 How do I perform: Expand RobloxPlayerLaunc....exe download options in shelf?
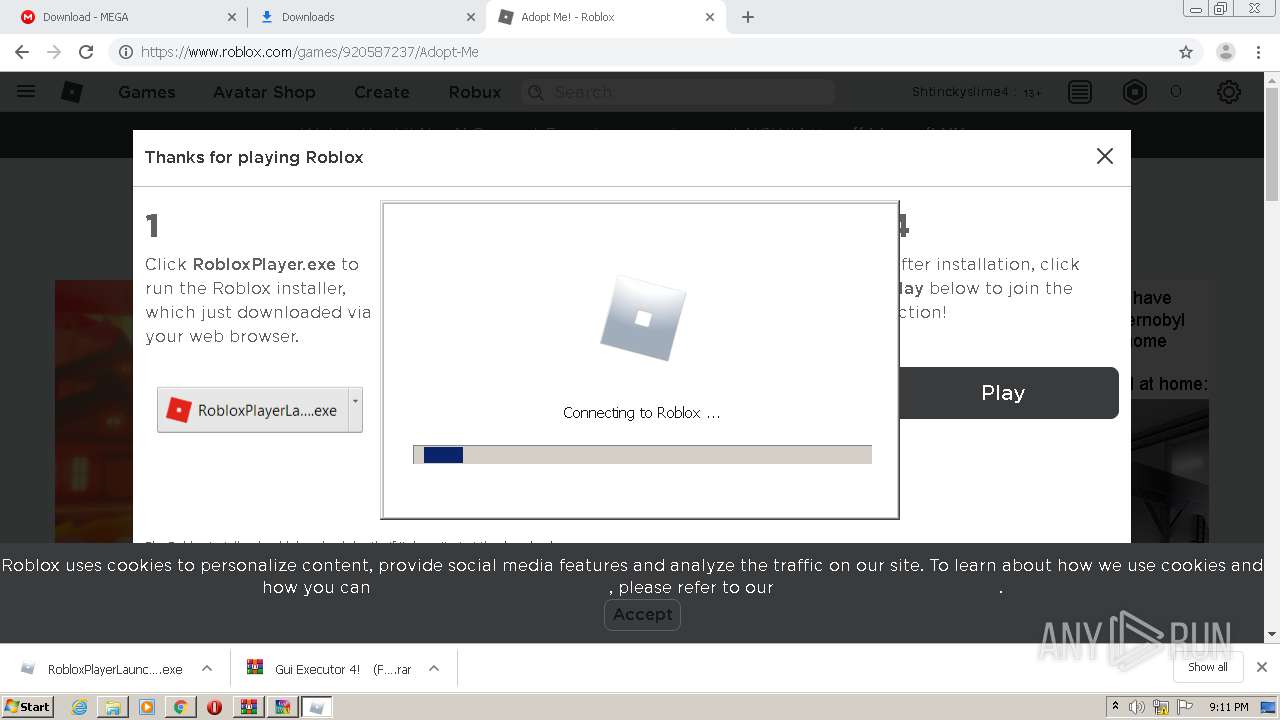pyautogui.click(x=207, y=668)
